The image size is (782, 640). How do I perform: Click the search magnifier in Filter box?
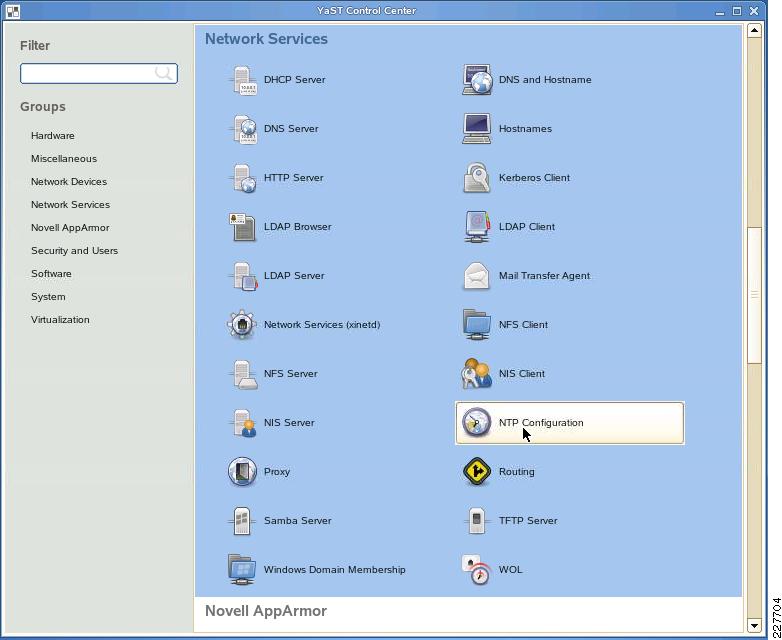[164, 73]
